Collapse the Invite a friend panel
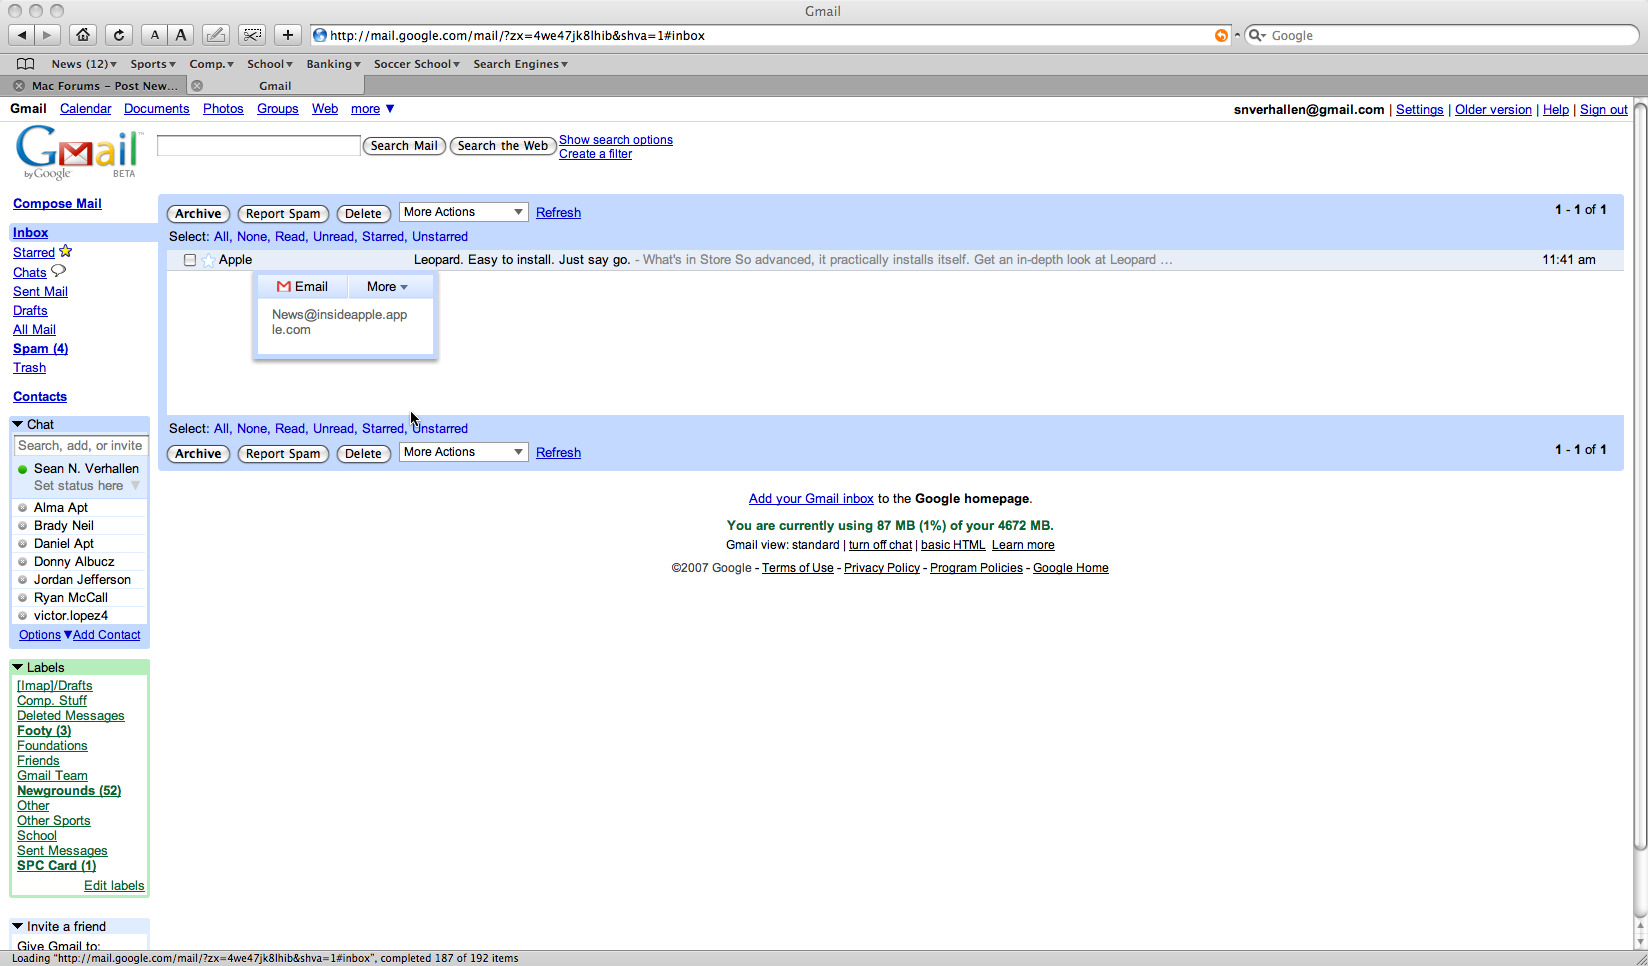Viewport: 1648px width, 966px height. pyautogui.click(x=17, y=926)
